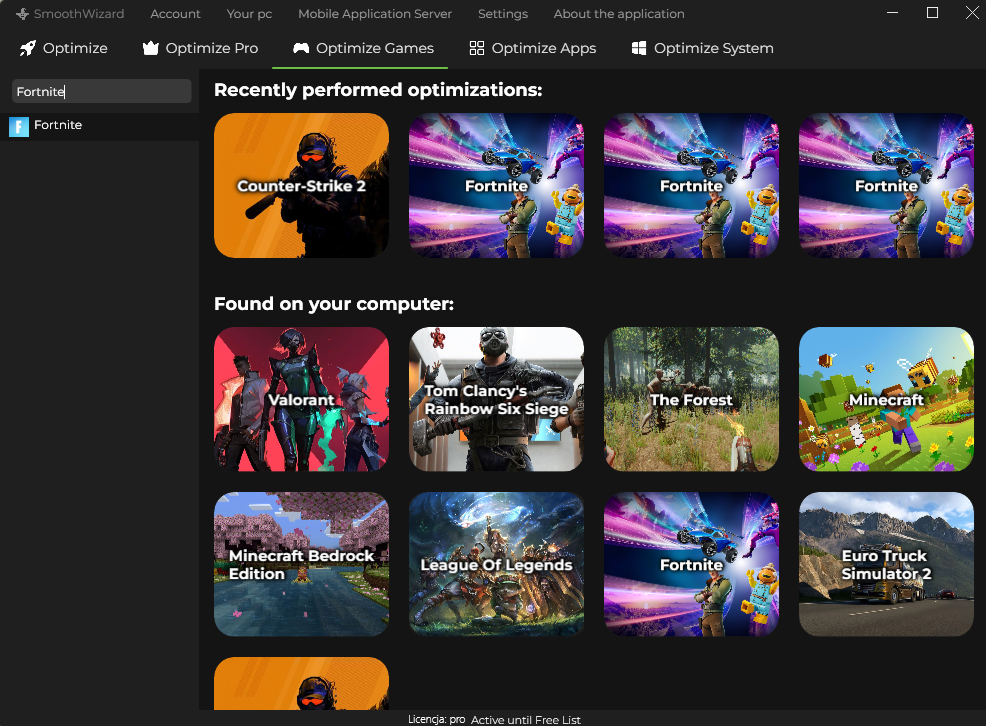Switch to the Optimize Apps tab

coord(533,48)
